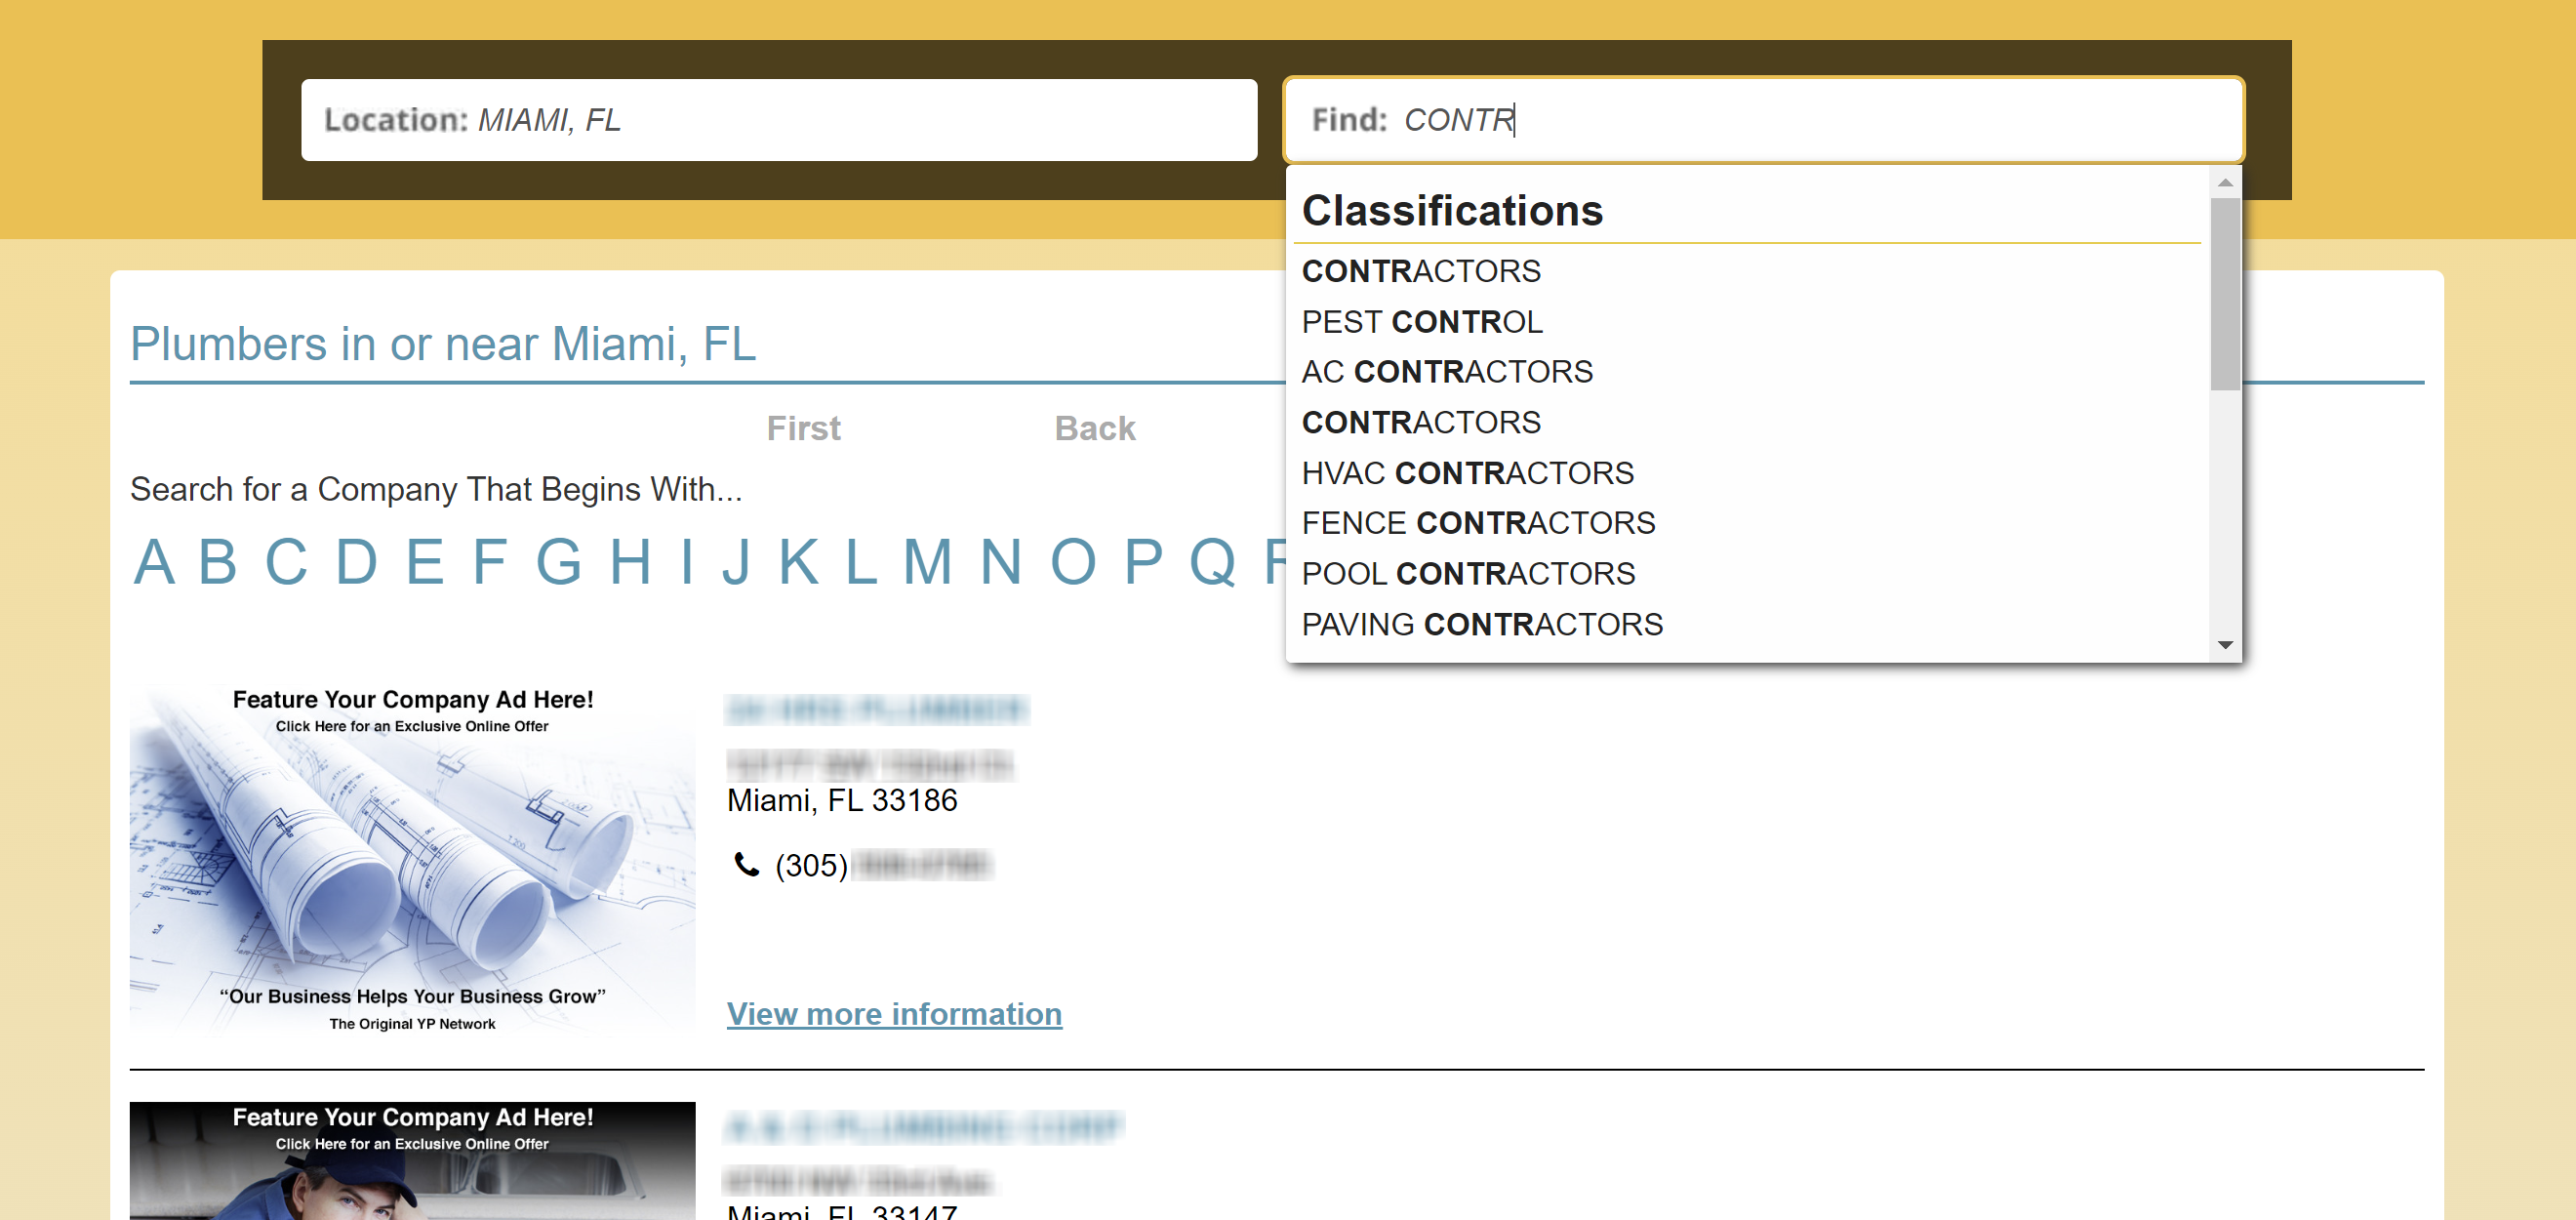Select CONTRACTORS from classifications dropdown
Viewport: 2576px width, 1220px height.
[x=1420, y=271]
